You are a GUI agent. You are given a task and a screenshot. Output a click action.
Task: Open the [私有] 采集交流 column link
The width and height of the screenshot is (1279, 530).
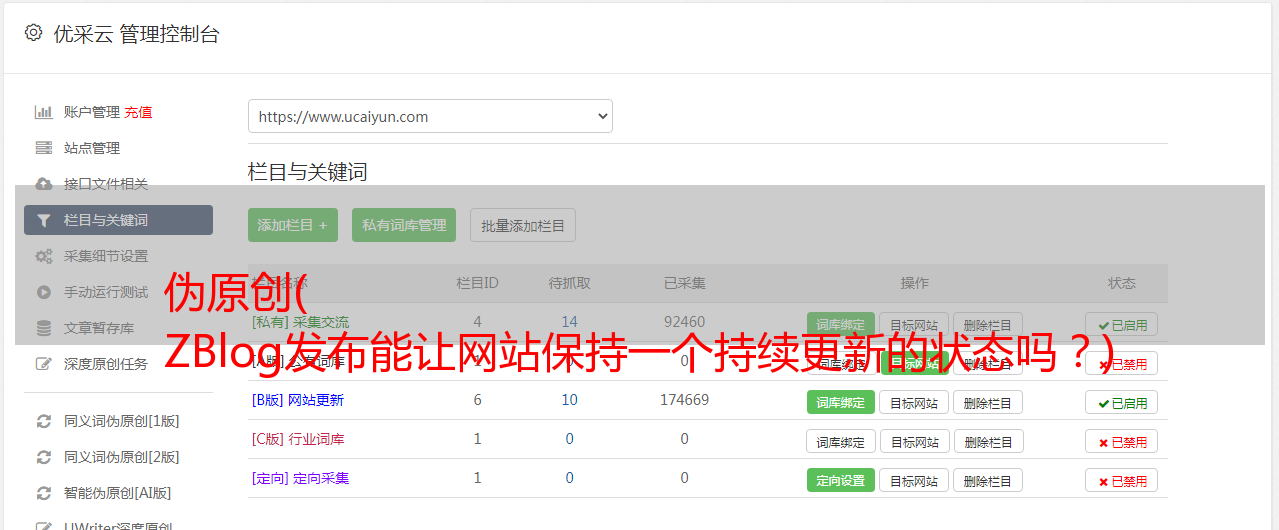tap(300, 322)
